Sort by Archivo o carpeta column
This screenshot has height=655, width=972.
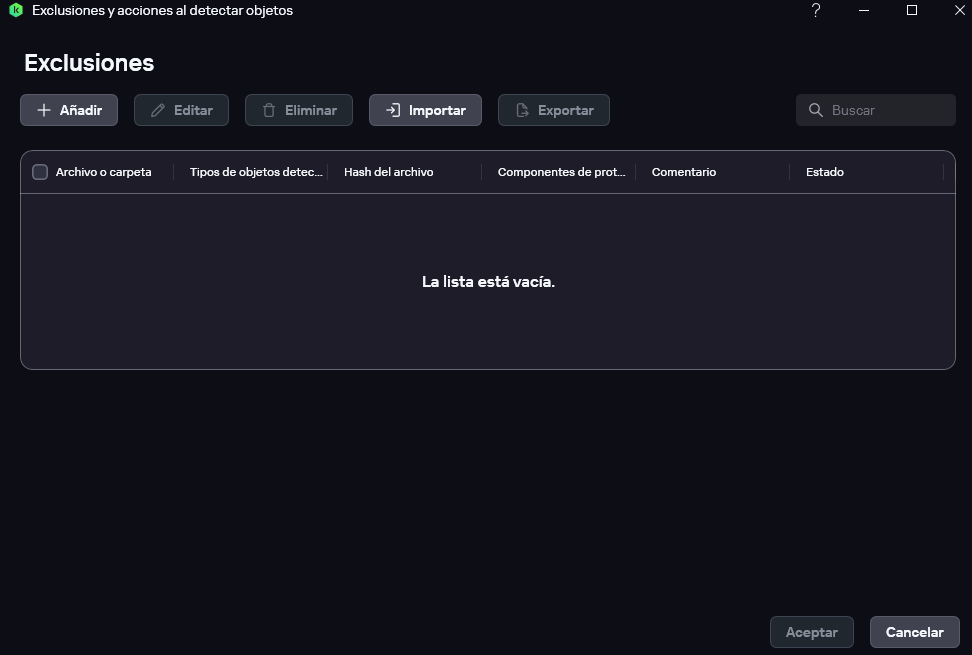point(104,172)
